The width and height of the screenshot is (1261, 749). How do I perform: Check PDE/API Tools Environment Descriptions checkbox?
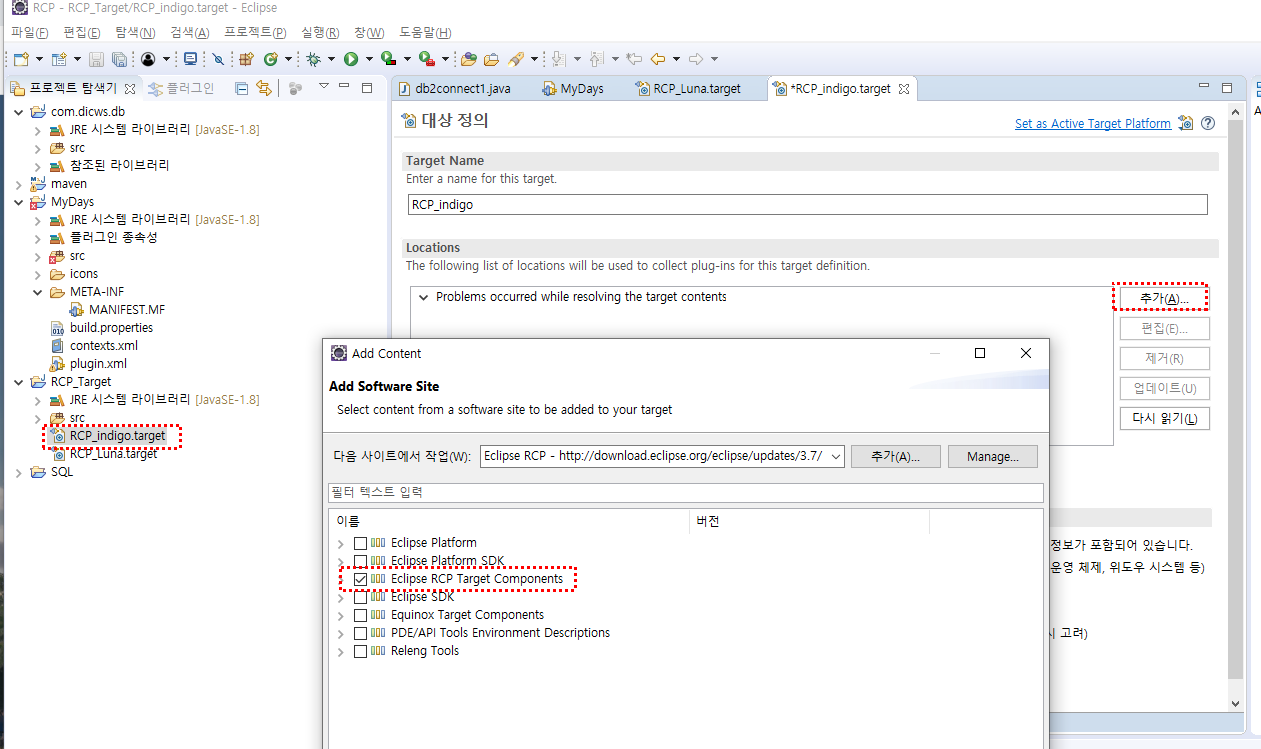point(360,633)
